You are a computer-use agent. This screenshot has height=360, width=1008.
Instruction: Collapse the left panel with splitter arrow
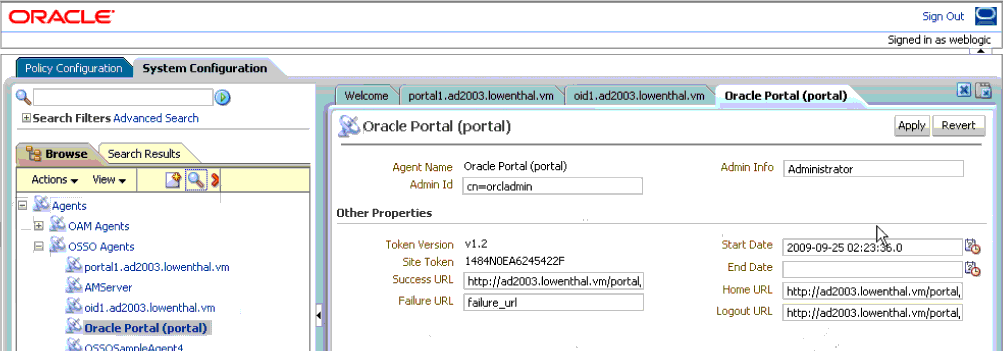pos(319,316)
